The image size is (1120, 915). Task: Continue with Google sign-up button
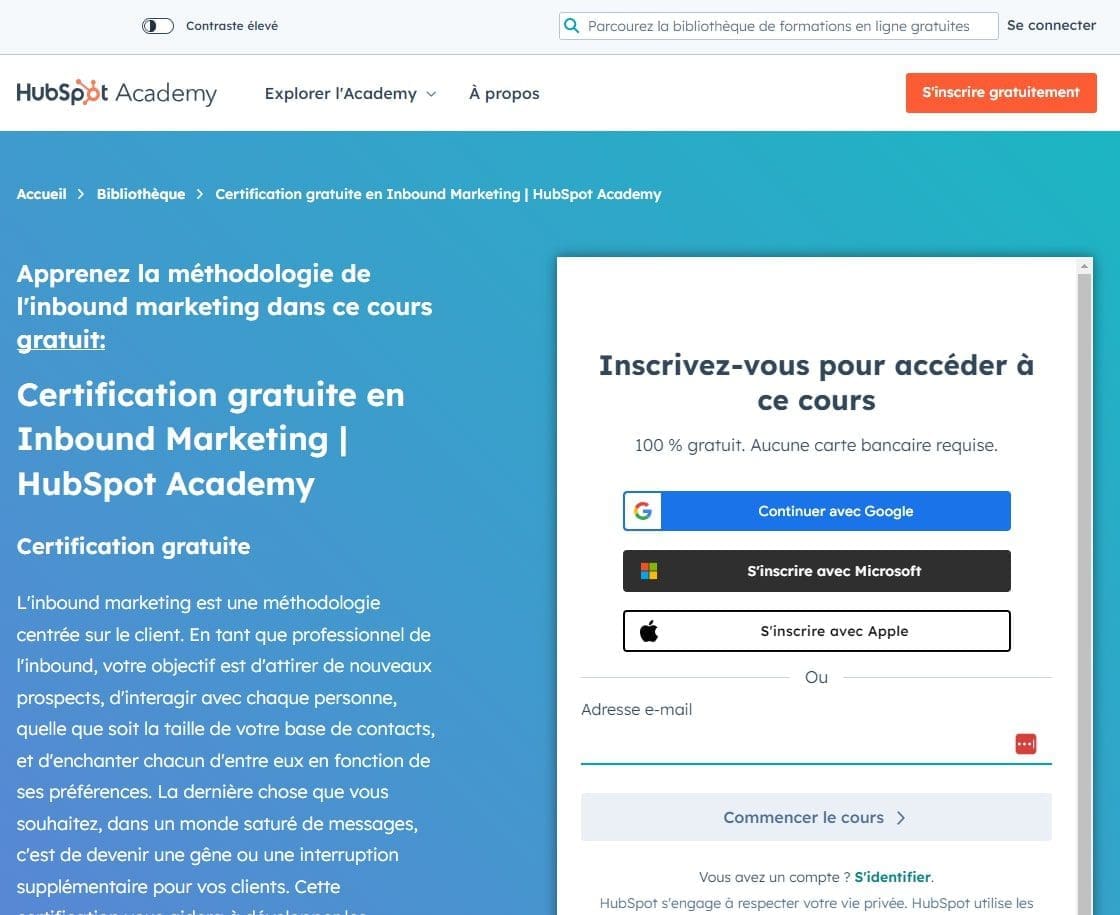tap(816, 511)
